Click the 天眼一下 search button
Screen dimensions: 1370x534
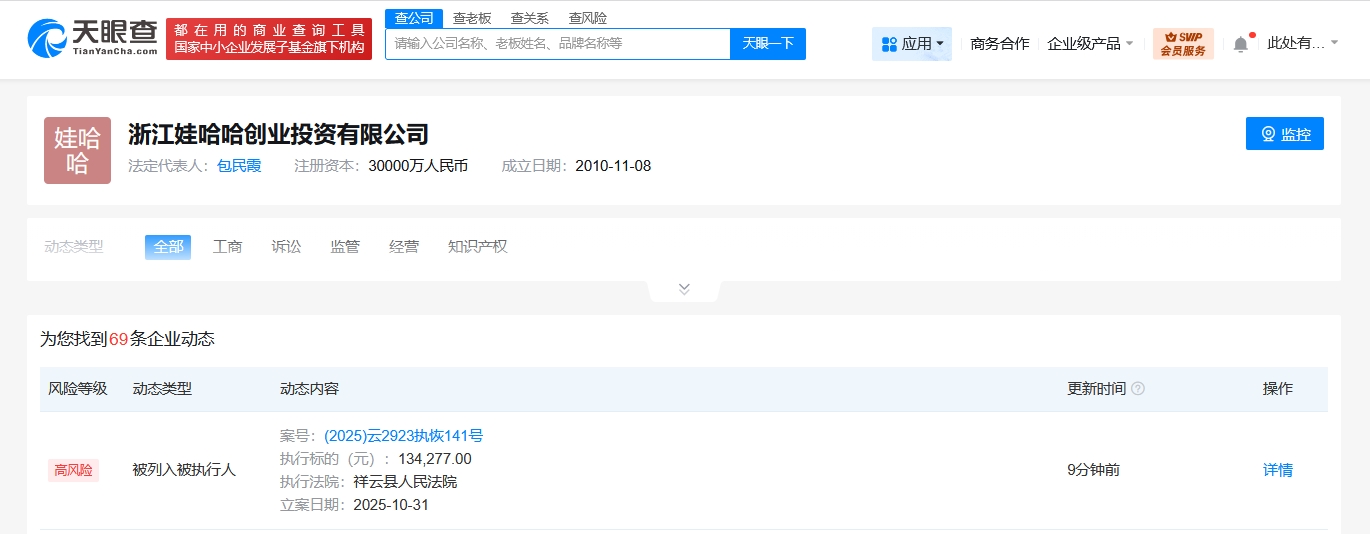coord(767,44)
